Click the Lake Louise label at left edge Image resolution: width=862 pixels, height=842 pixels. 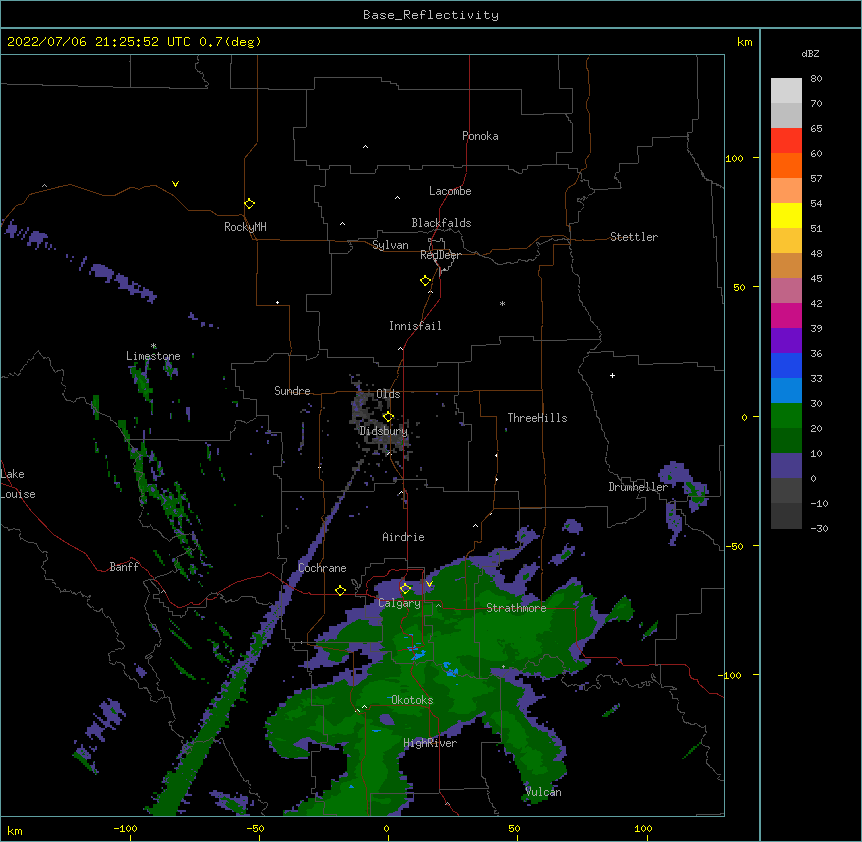click(x=18, y=484)
